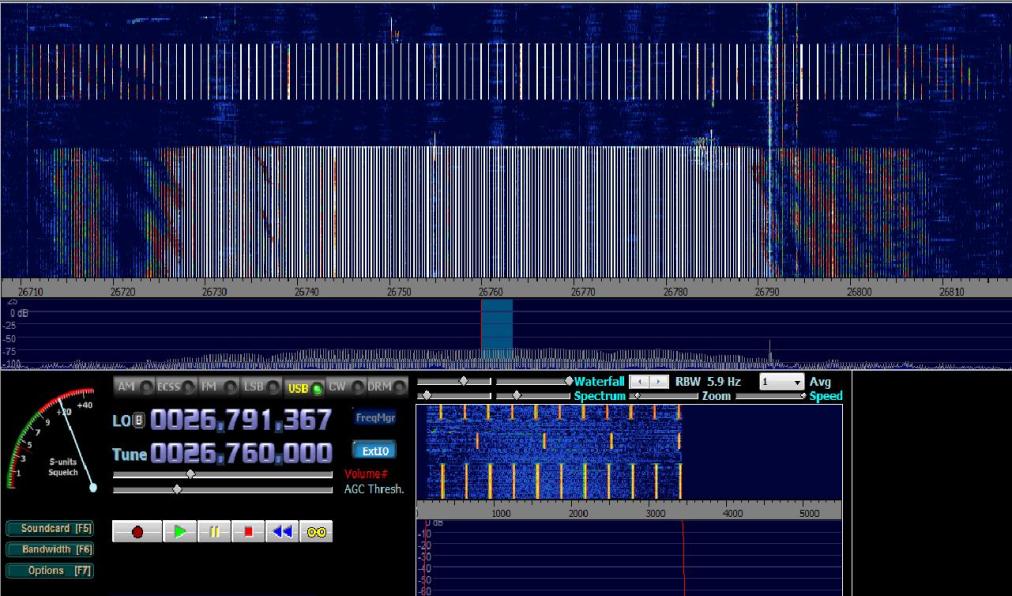
Task: Switch demodulation mode to AM
Action: pyautogui.click(x=127, y=387)
